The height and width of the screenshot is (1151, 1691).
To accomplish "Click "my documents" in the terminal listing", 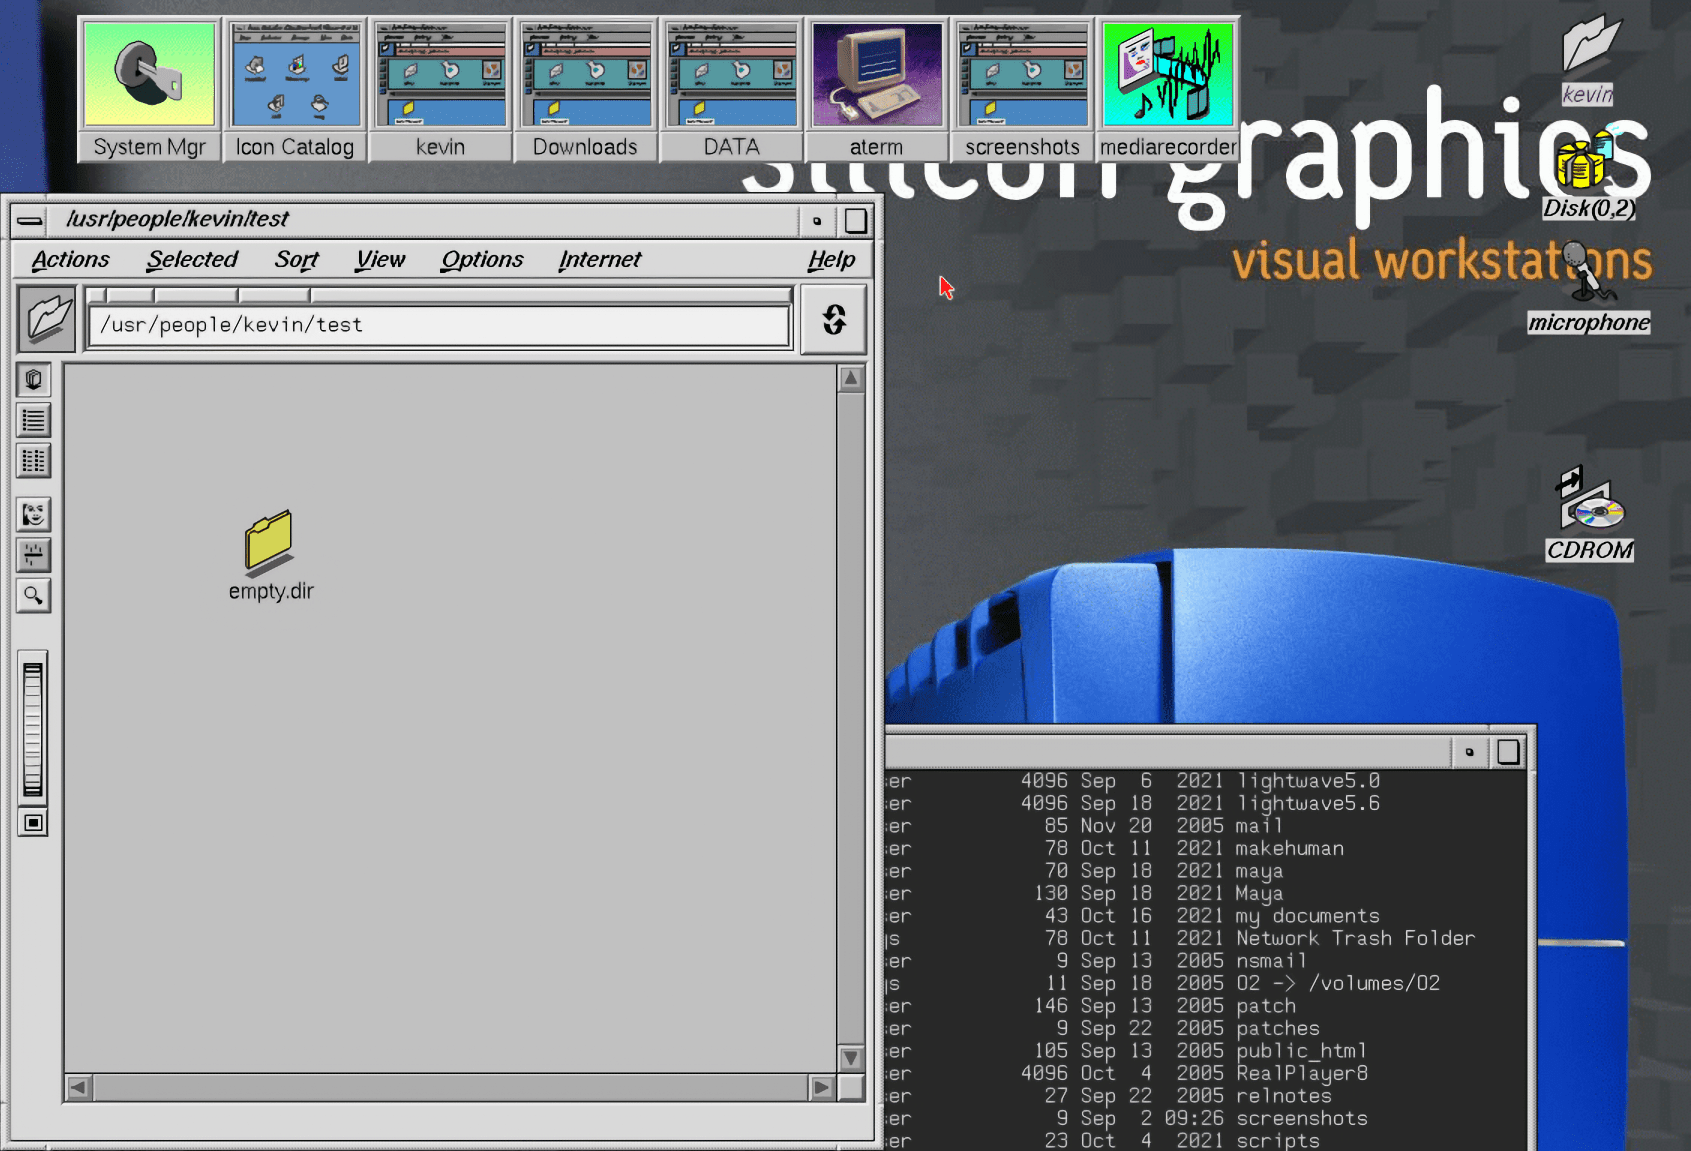I will (x=1308, y=916).
